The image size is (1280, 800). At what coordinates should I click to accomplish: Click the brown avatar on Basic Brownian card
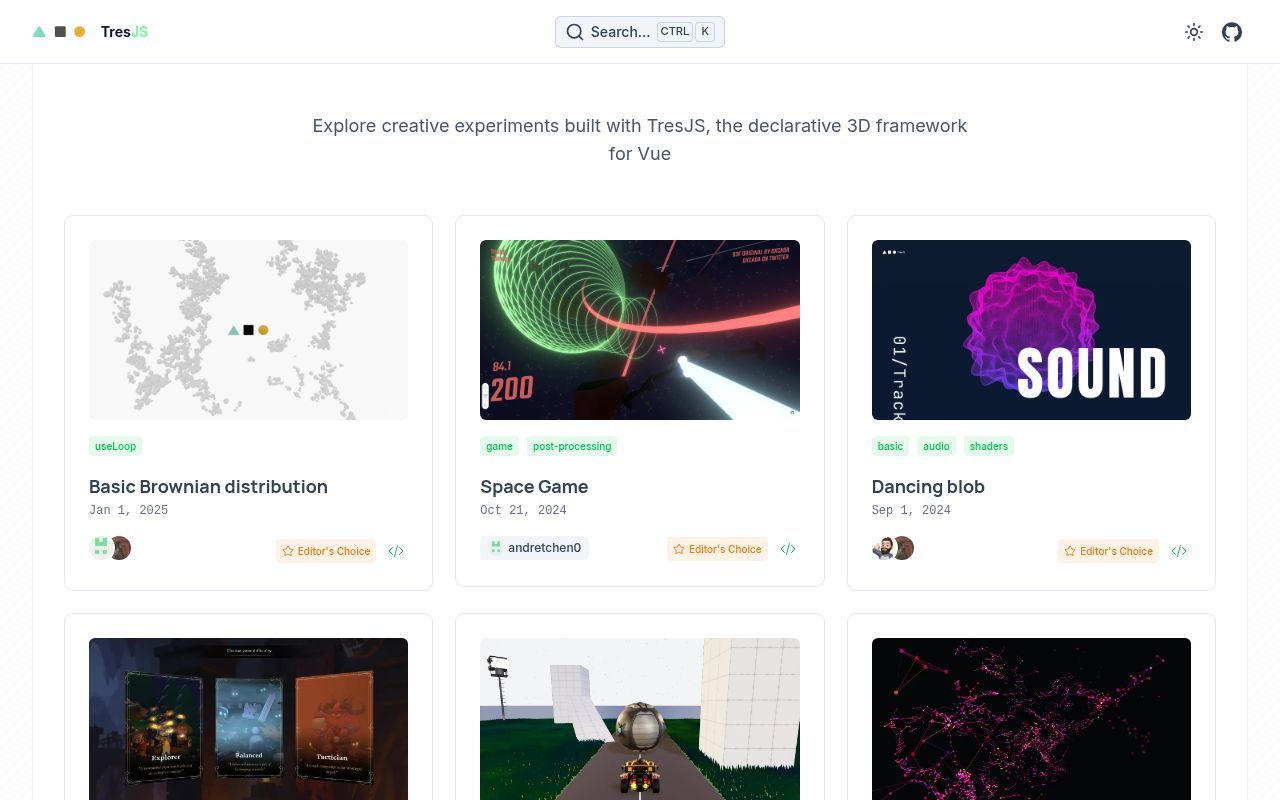pyautogui.click(x=121, y=548)
